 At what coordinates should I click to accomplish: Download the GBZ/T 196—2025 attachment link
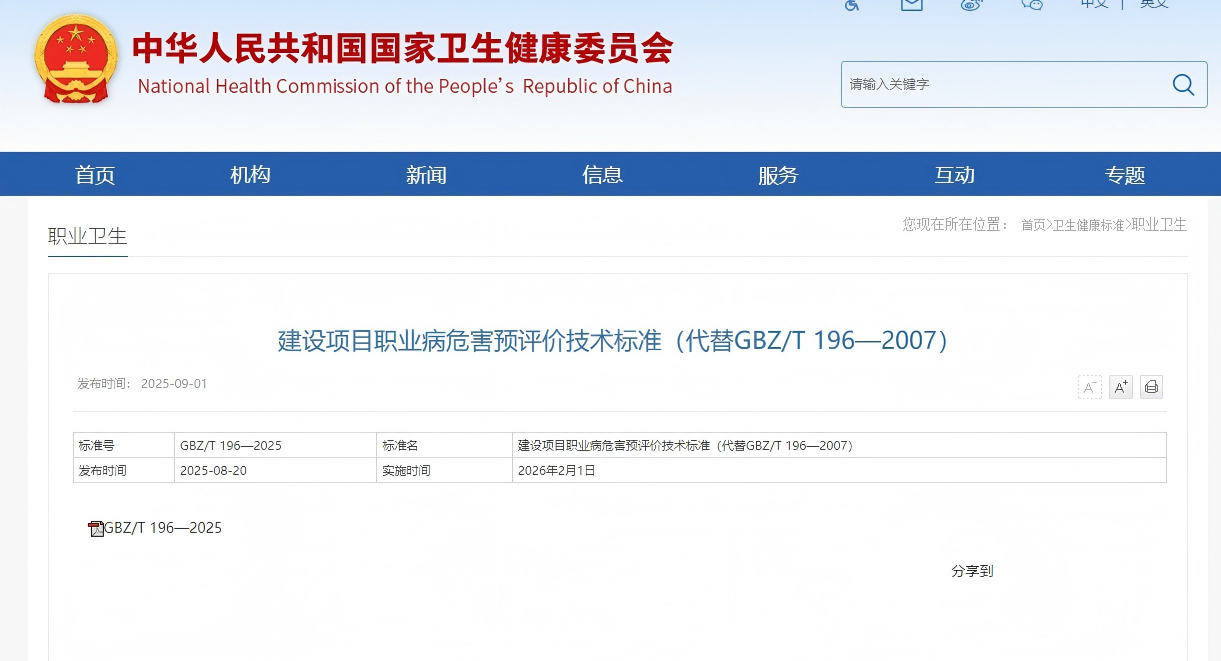163,528
